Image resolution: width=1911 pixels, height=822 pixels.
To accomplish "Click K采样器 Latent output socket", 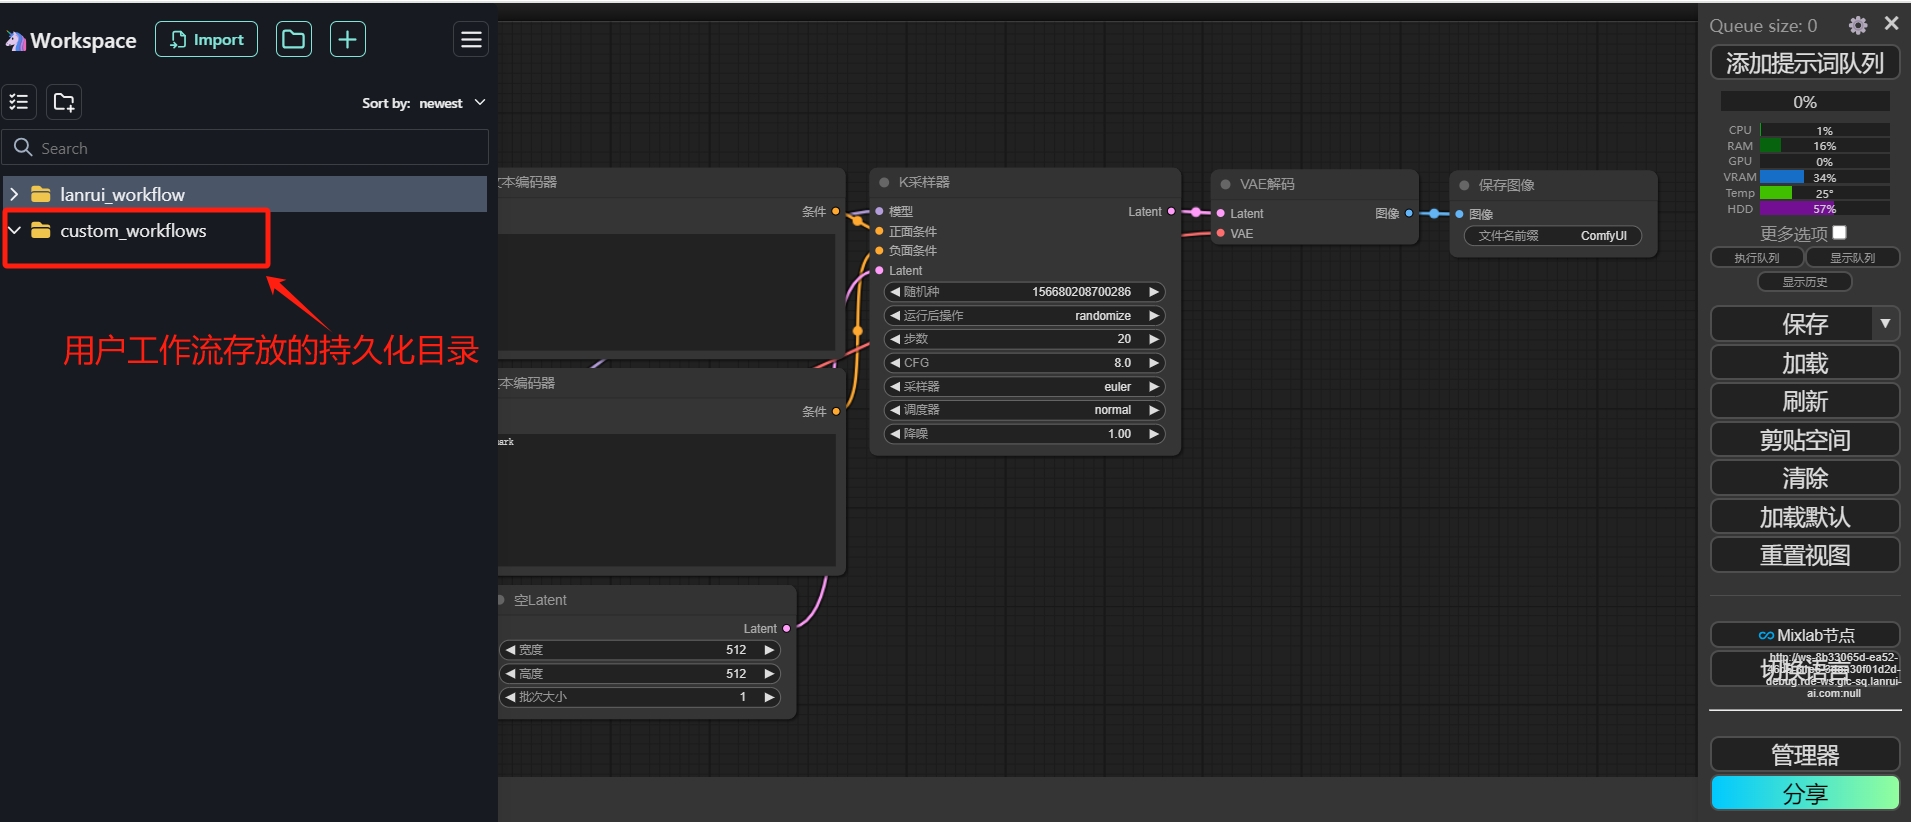I will tap(1171, 212).
